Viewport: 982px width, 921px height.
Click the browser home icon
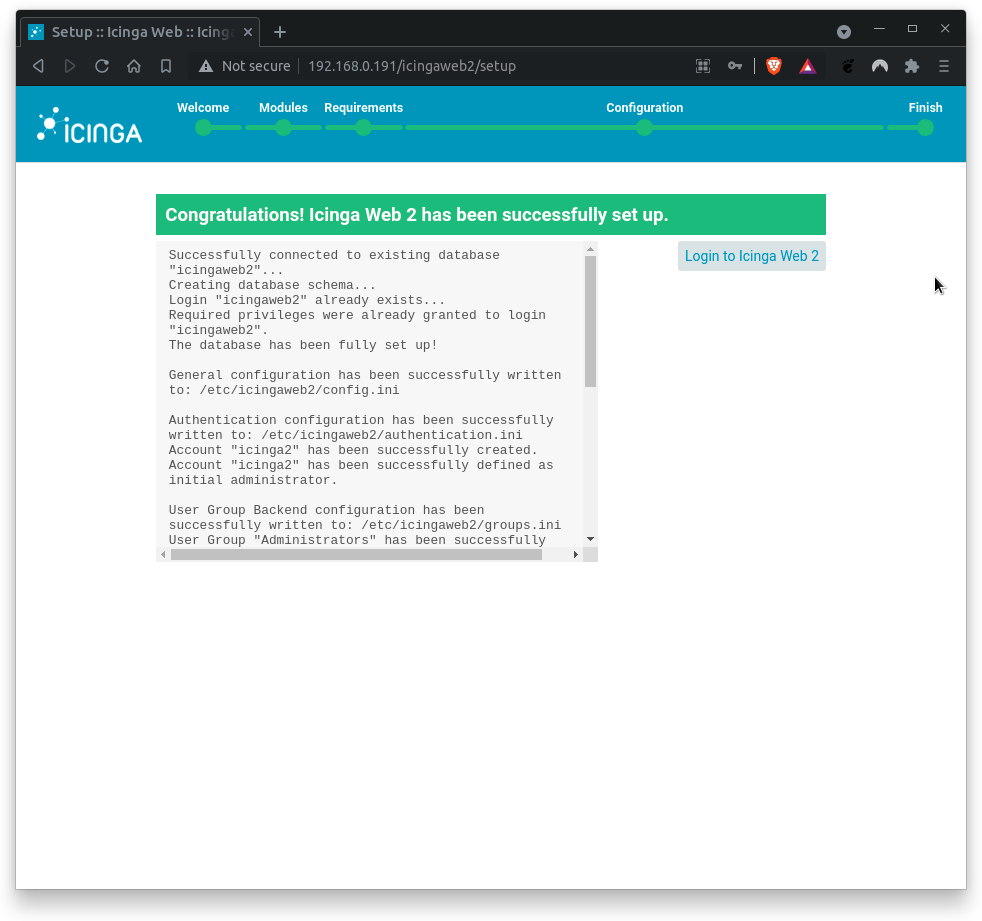click(x=134, y=66)
